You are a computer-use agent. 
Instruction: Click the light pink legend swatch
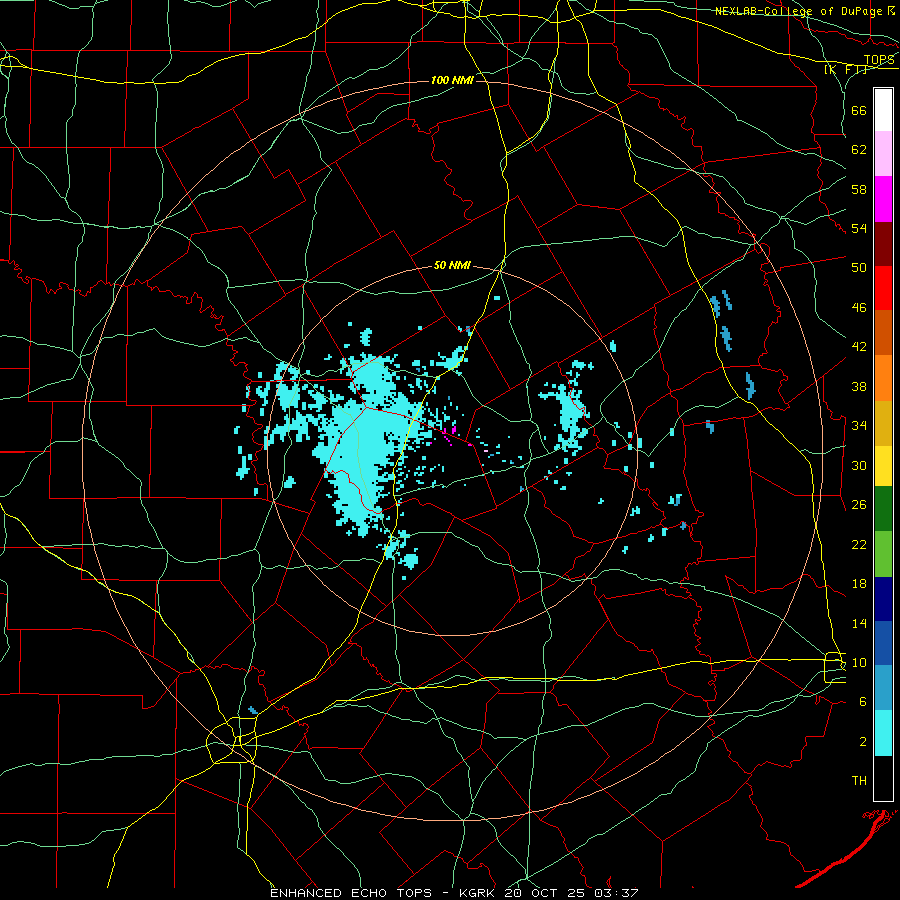click(883, 153)
